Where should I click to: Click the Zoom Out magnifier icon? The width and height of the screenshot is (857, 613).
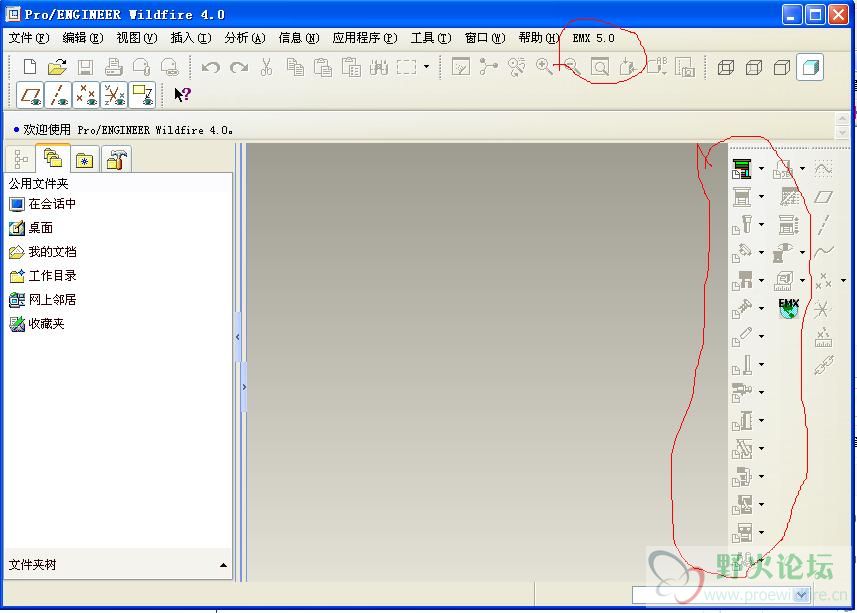pos(572,67)
